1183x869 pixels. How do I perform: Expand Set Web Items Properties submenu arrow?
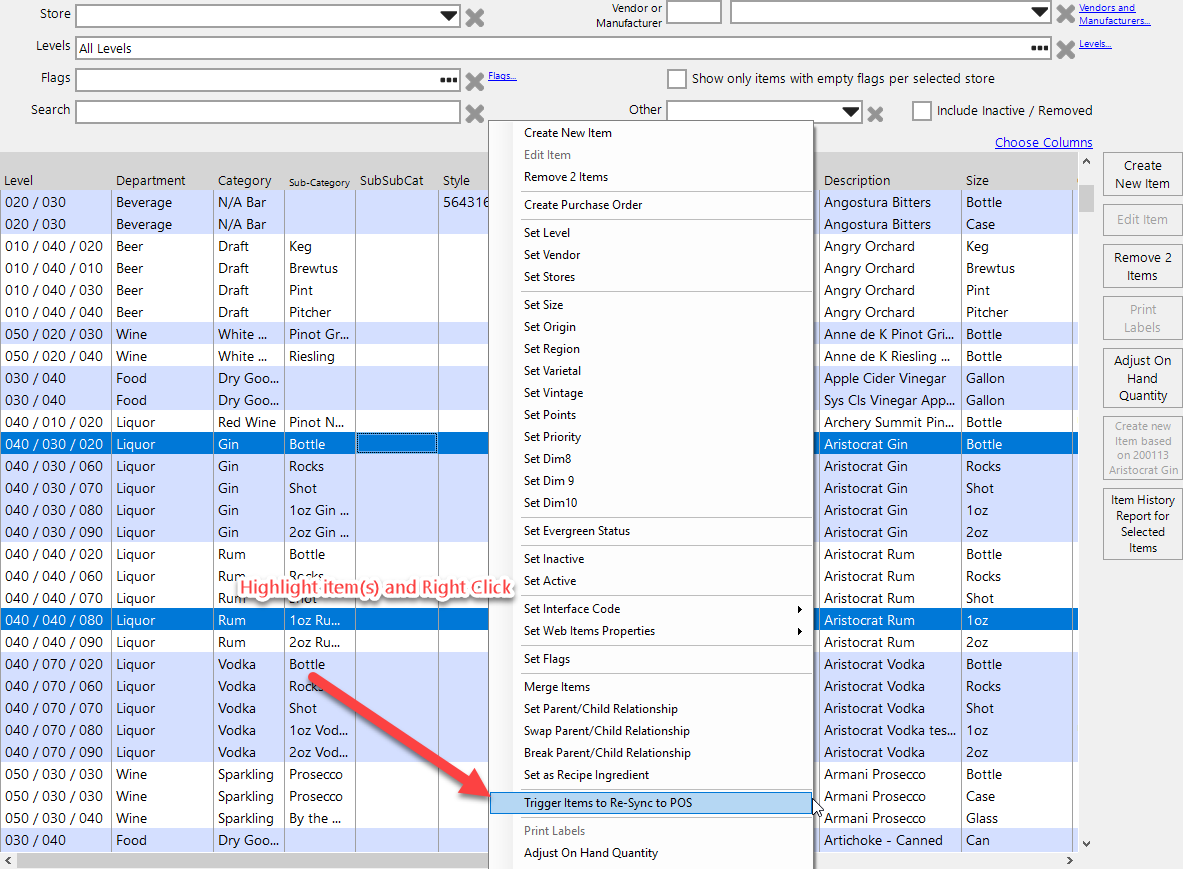800,631
